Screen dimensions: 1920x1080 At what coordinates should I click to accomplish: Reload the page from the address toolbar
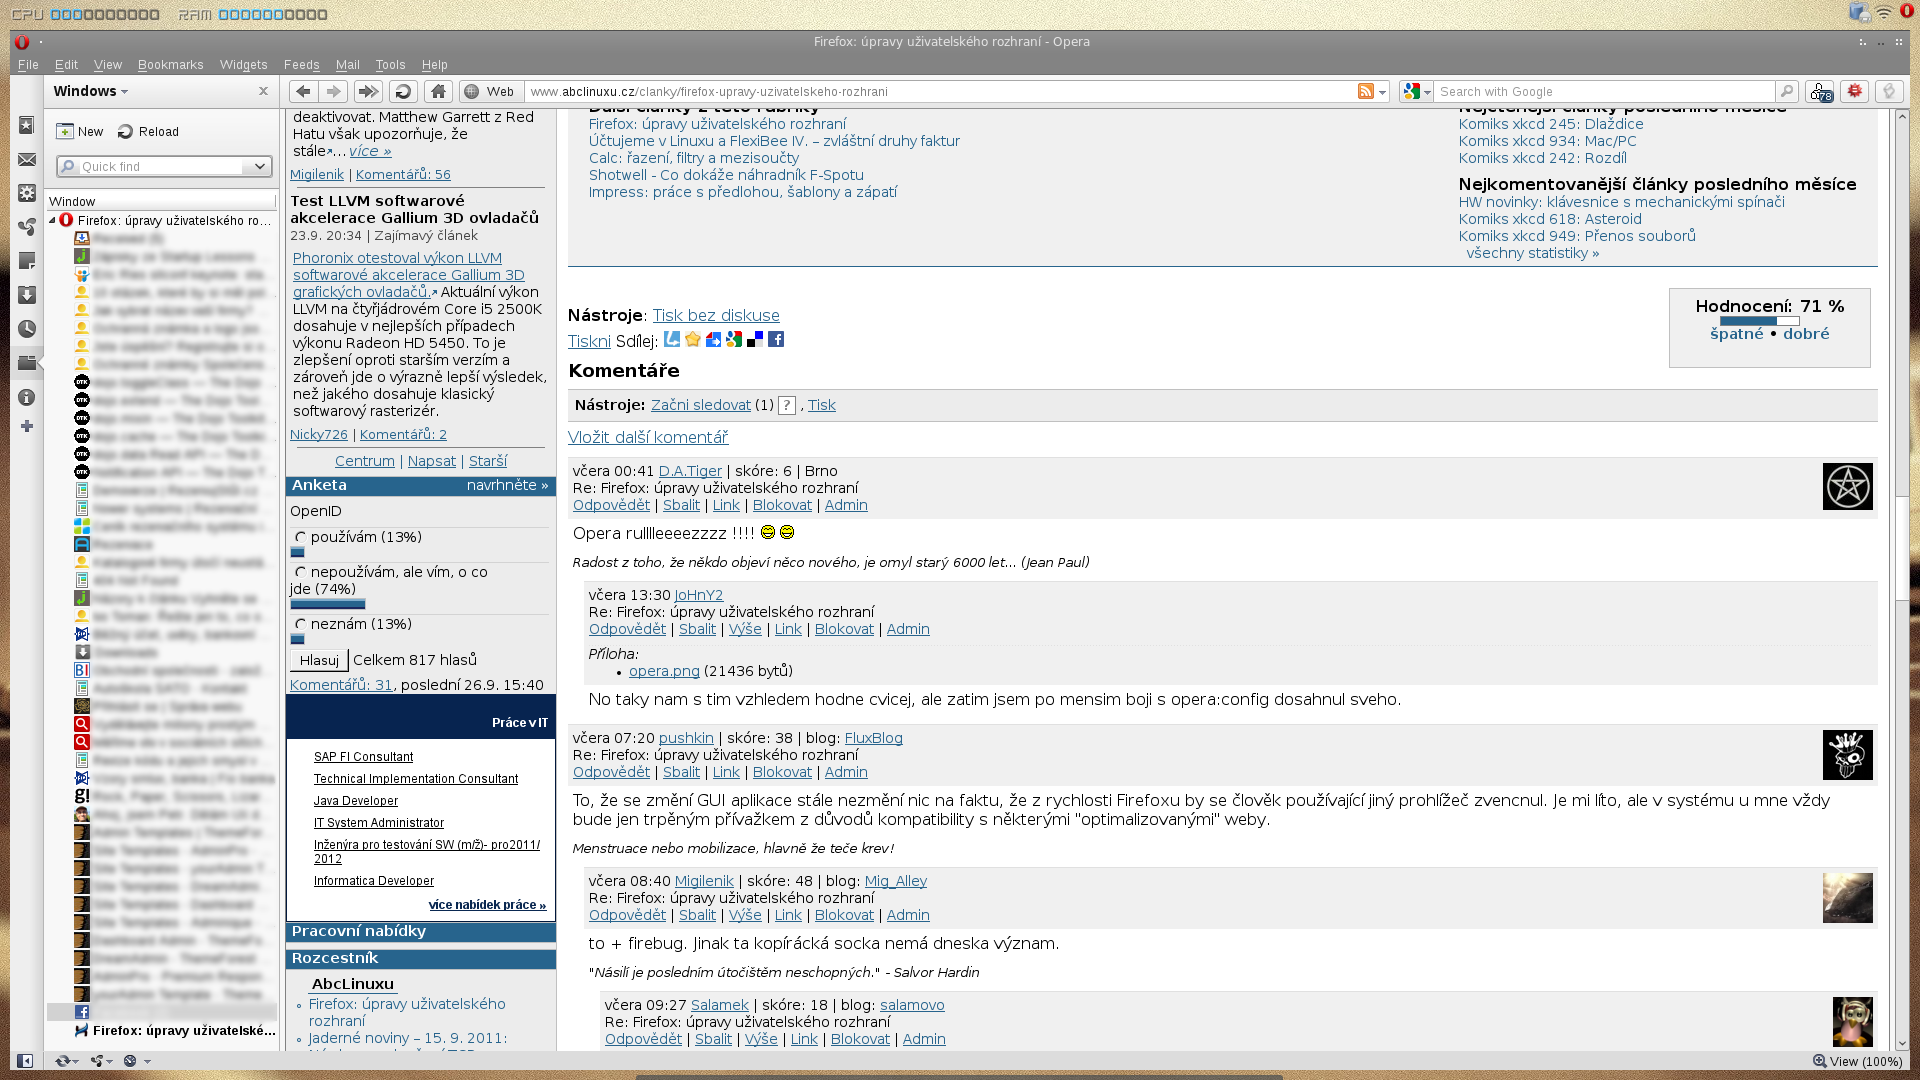point(403,91)
